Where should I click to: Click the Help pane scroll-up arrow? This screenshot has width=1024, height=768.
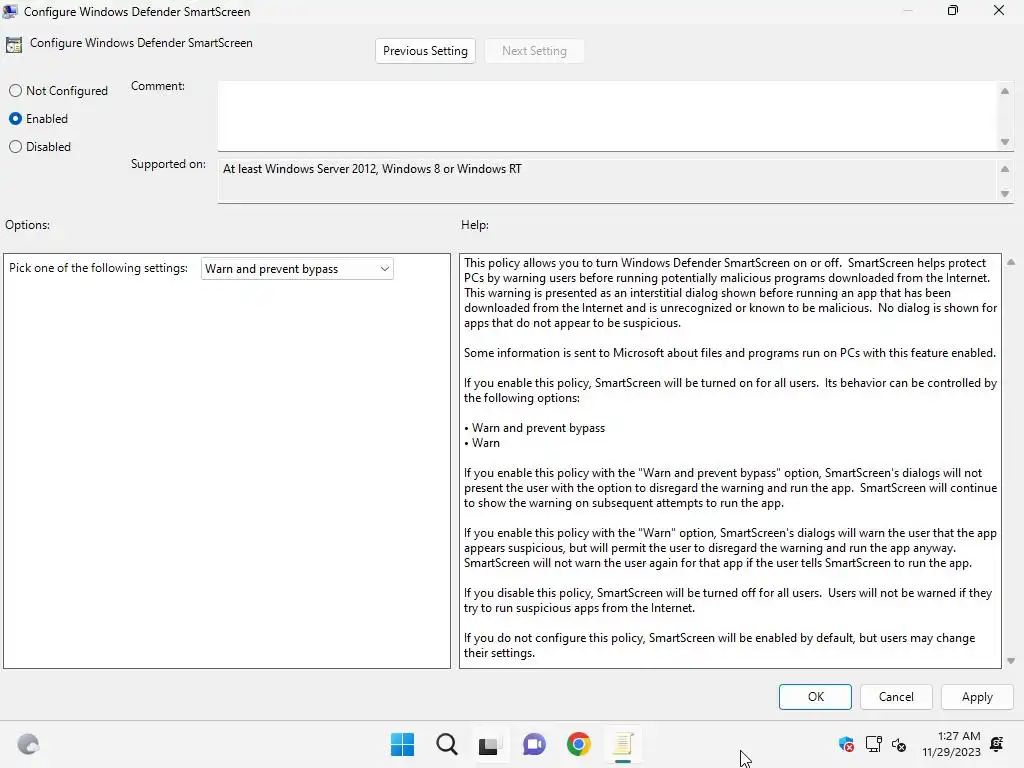click(1011, 263)
